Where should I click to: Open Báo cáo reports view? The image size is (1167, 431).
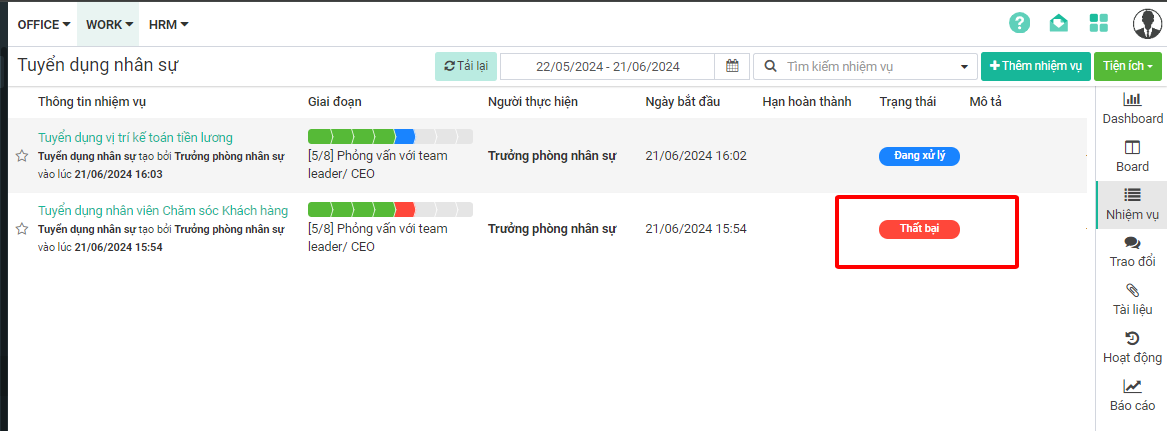coord(1132,395)
